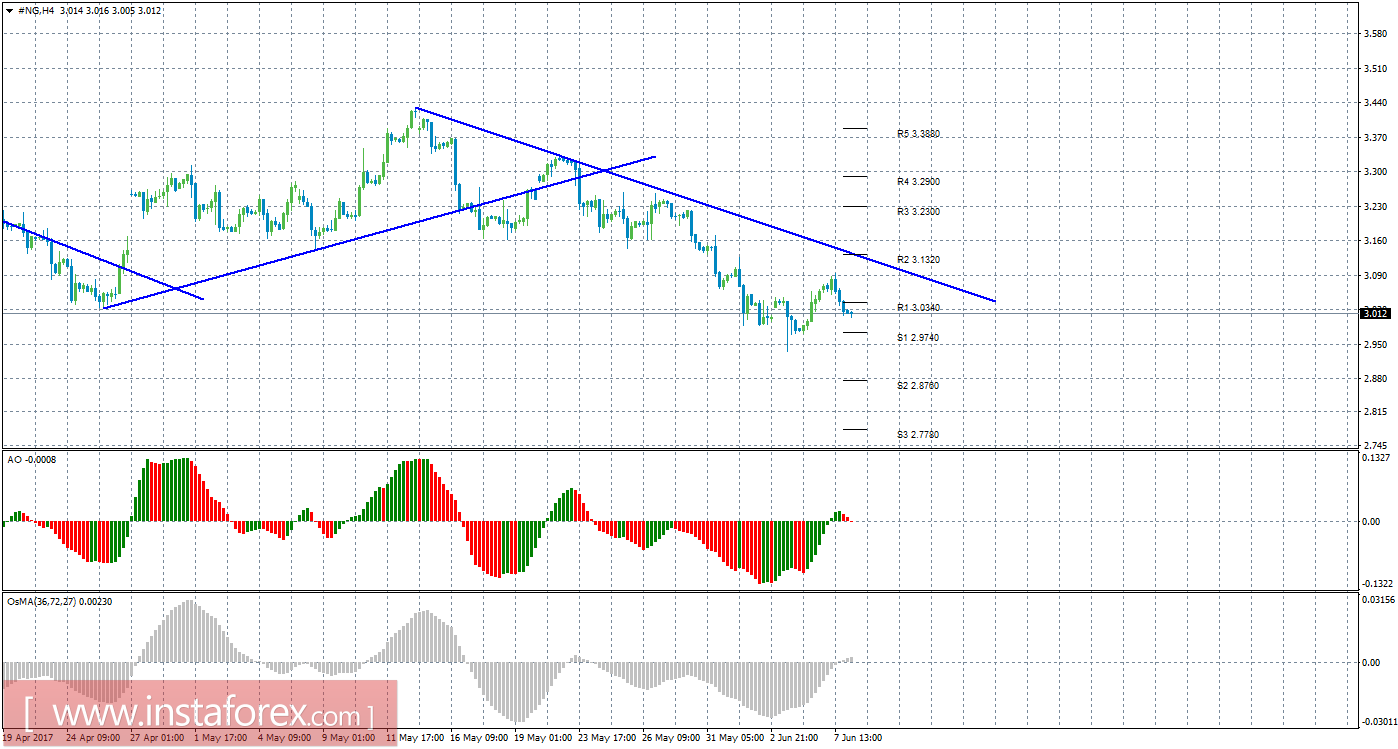The width and height of the screenshot is (1398, 749).
Task: Select the R1 3.0340 pivot label
Action: [x=918, y=308]
